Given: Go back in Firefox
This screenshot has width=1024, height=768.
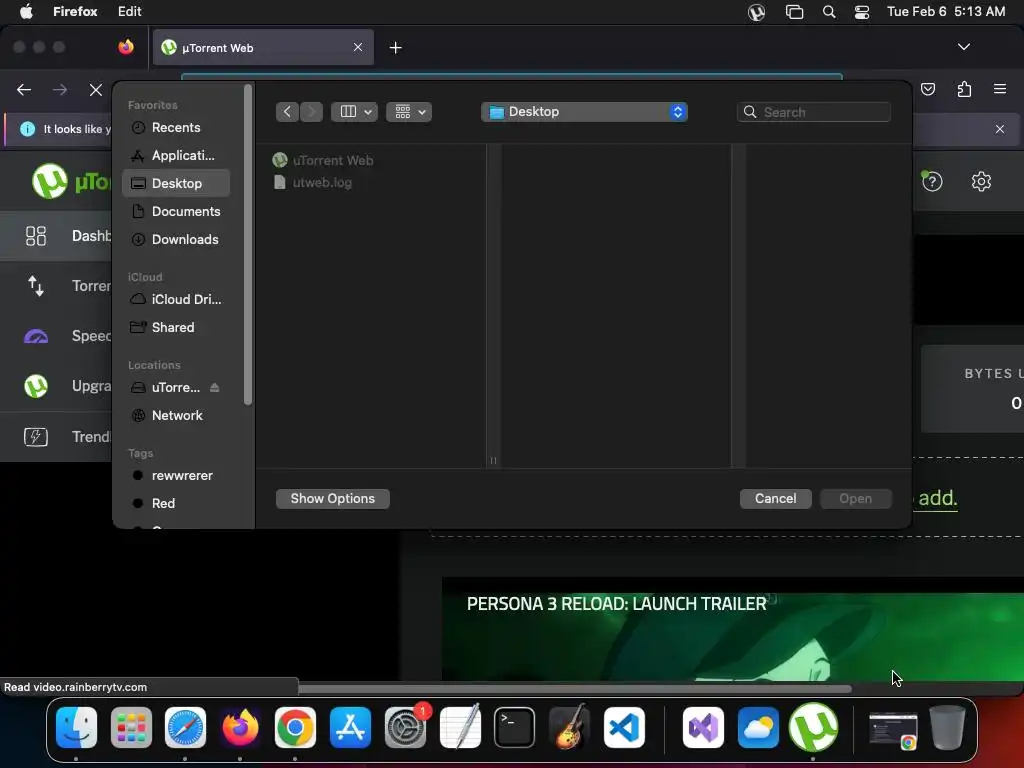Looking at the screenshot, I should click(x=24, y=89).
